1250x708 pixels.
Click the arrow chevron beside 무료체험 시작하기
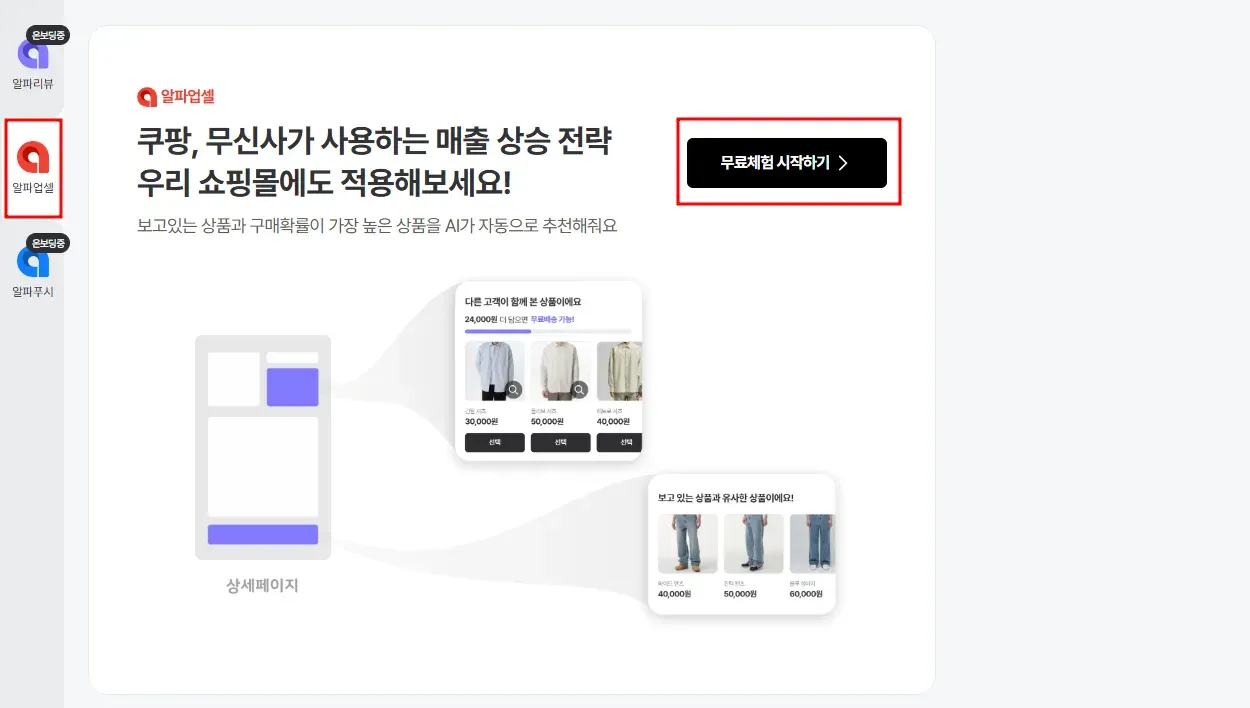843,163
